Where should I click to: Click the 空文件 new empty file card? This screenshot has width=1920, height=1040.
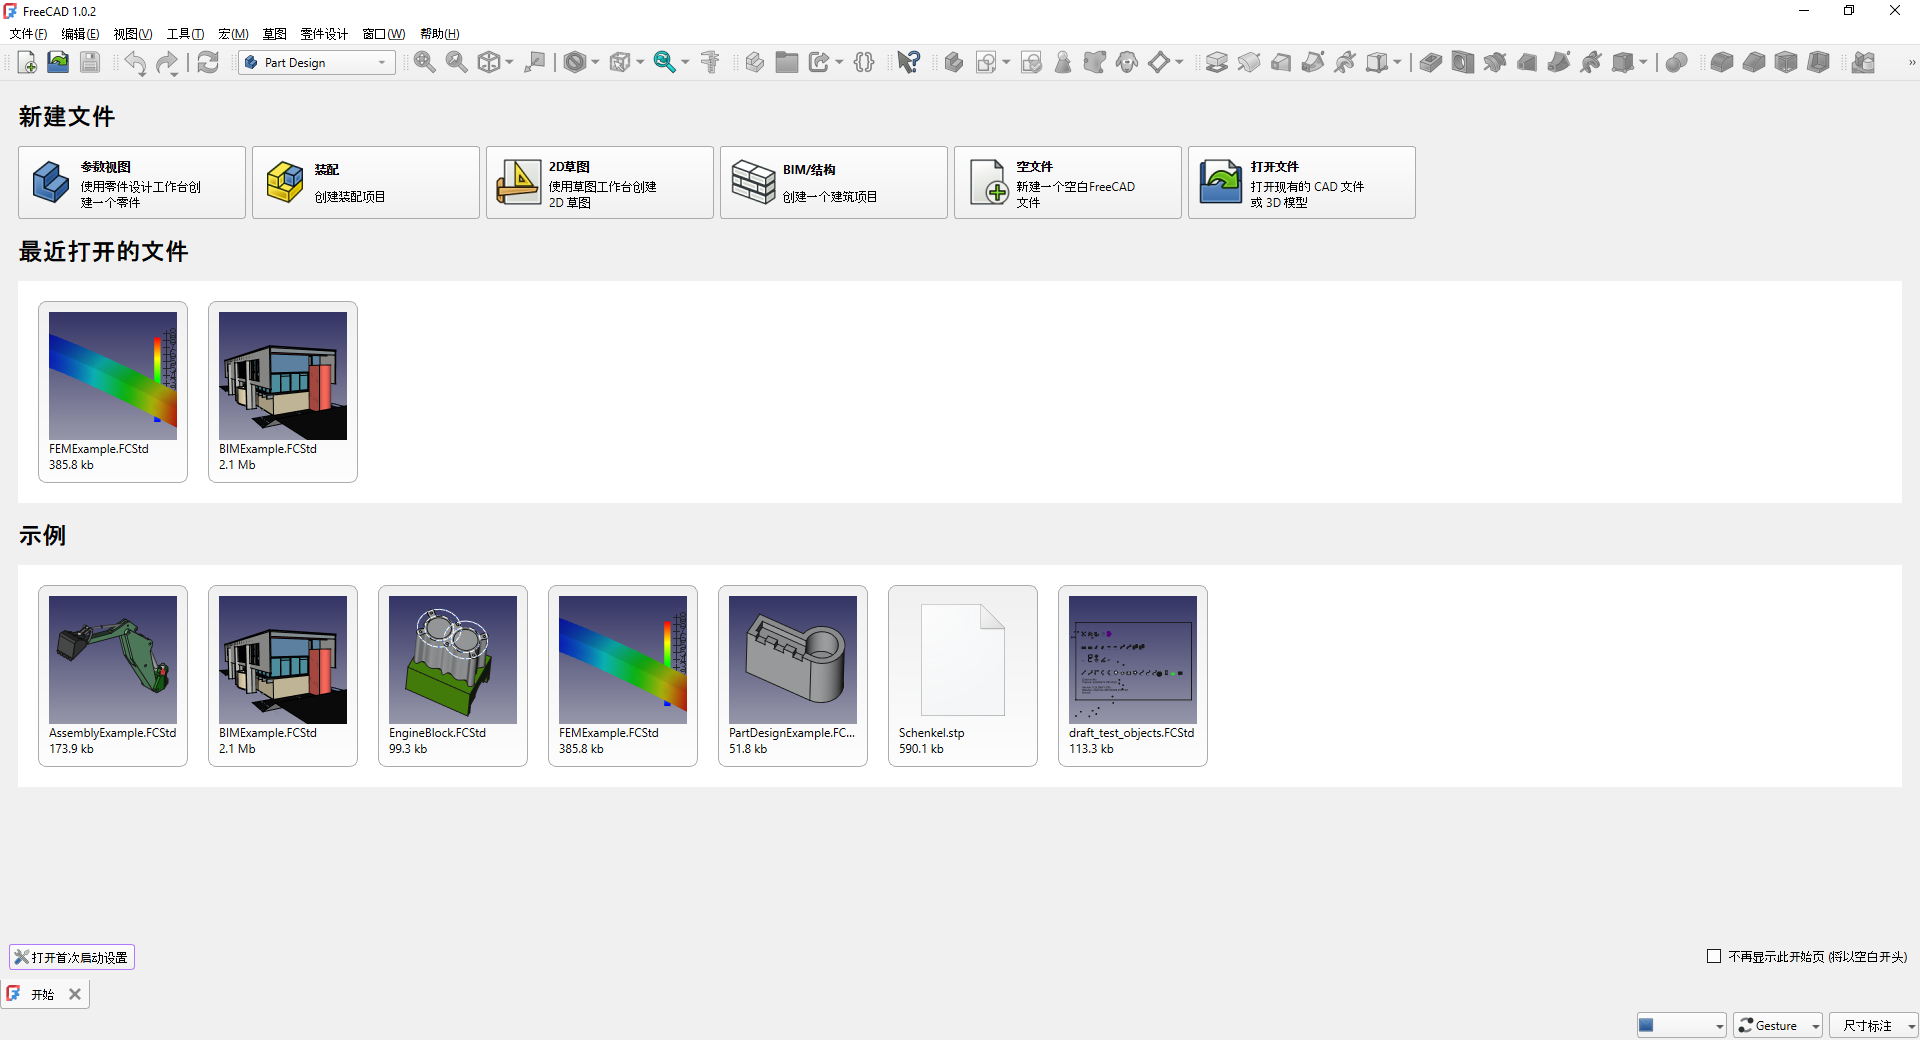tap(1067, 183)
